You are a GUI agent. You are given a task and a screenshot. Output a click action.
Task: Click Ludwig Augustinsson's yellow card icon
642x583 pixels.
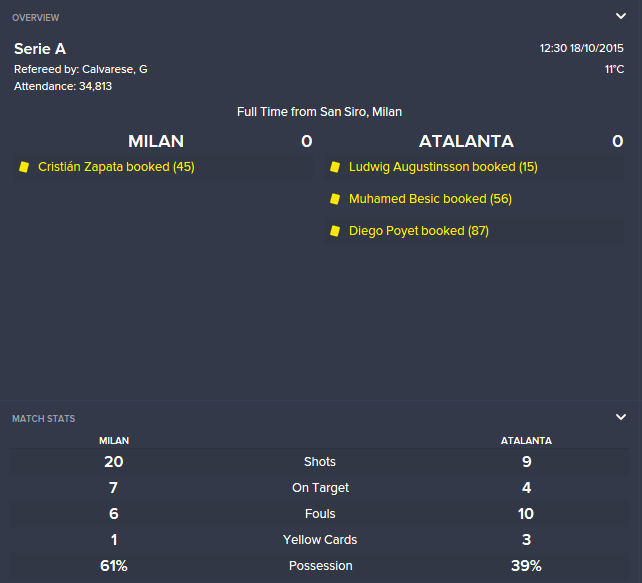tap(335, 167)
